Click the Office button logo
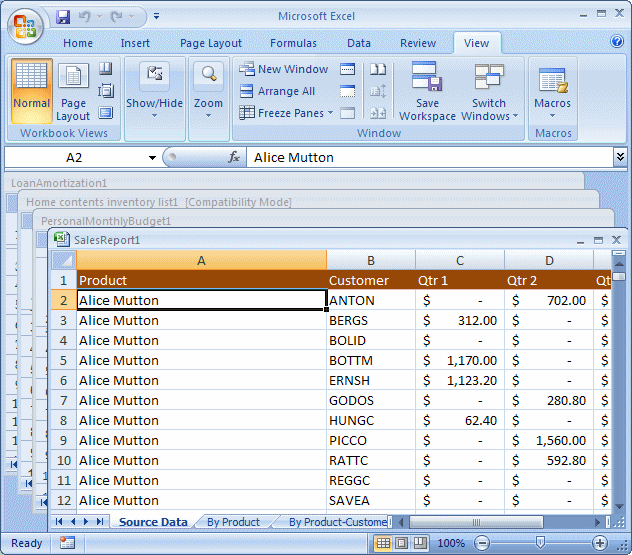632x555 pixels. point(25,27)
